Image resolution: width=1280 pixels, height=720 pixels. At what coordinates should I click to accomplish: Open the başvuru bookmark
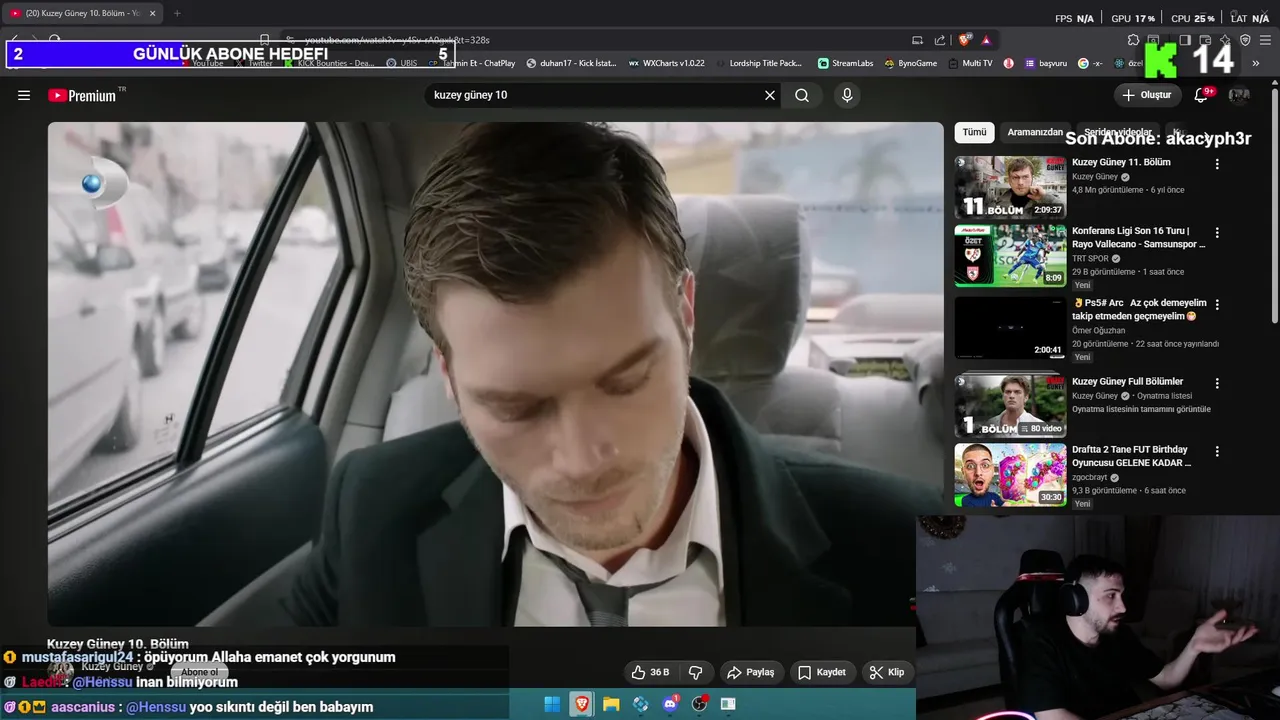click(1045, 63)
